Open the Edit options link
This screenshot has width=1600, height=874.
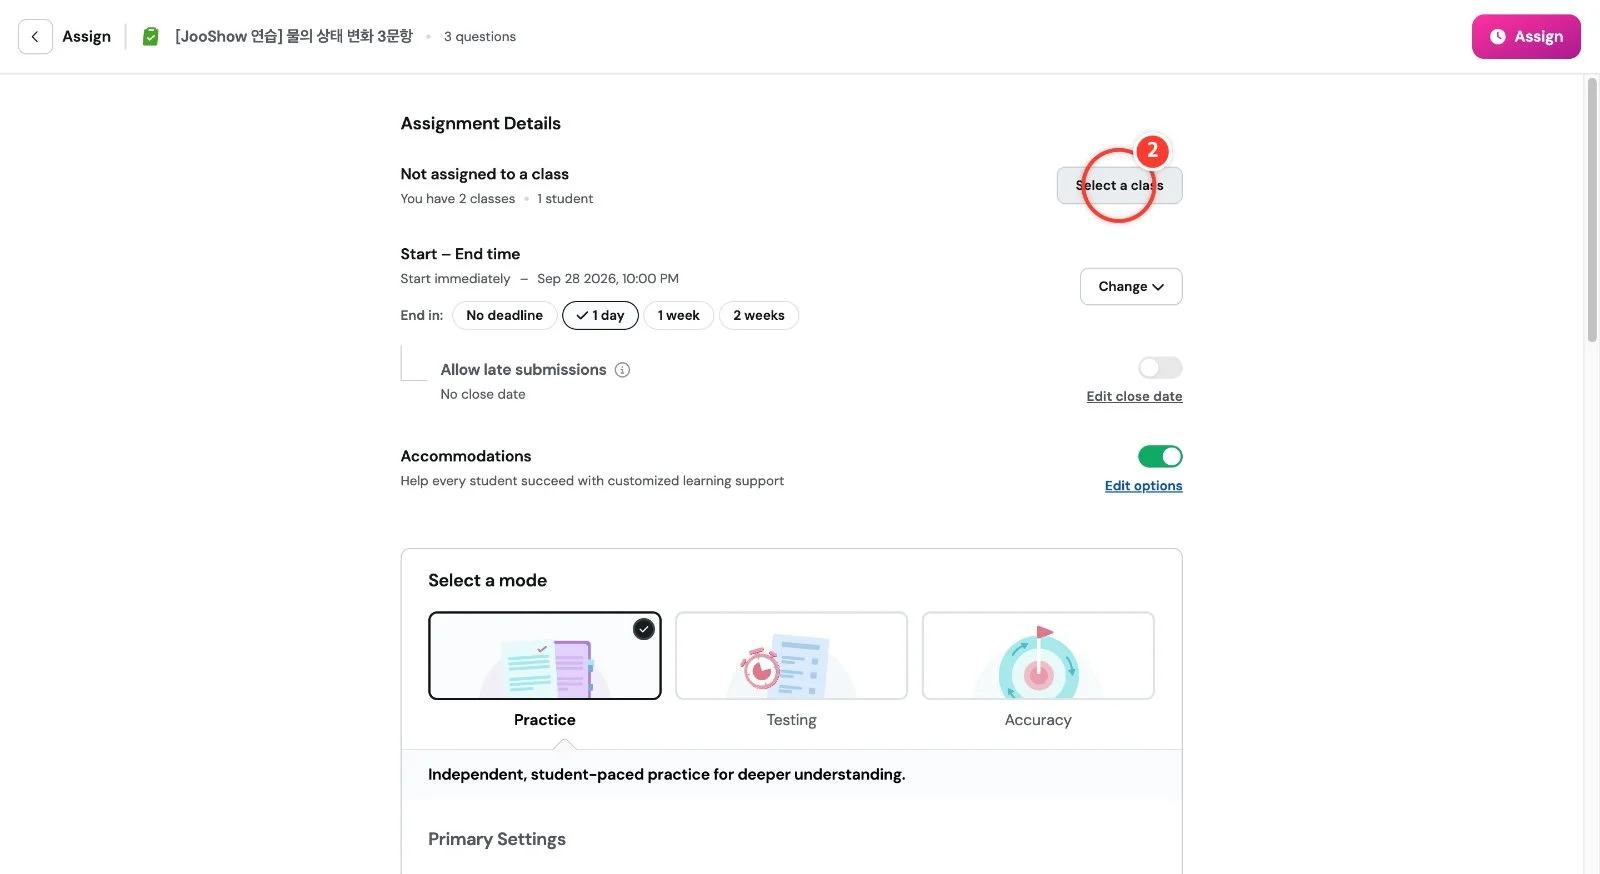tap(1144, 486)
